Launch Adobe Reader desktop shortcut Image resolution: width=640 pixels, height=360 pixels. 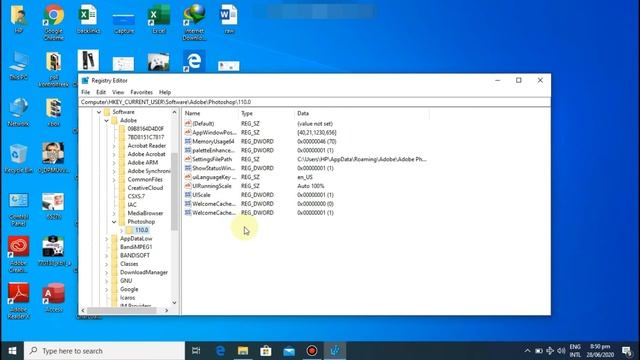point(18,301)
